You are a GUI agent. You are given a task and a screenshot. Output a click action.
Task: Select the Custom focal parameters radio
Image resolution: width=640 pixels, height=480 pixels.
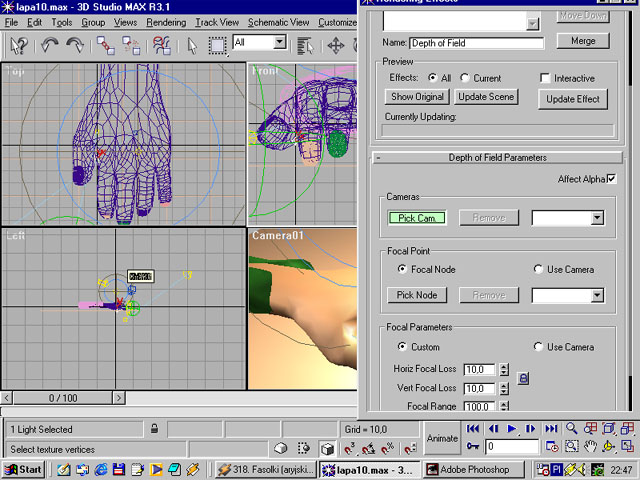click(402, 347)
